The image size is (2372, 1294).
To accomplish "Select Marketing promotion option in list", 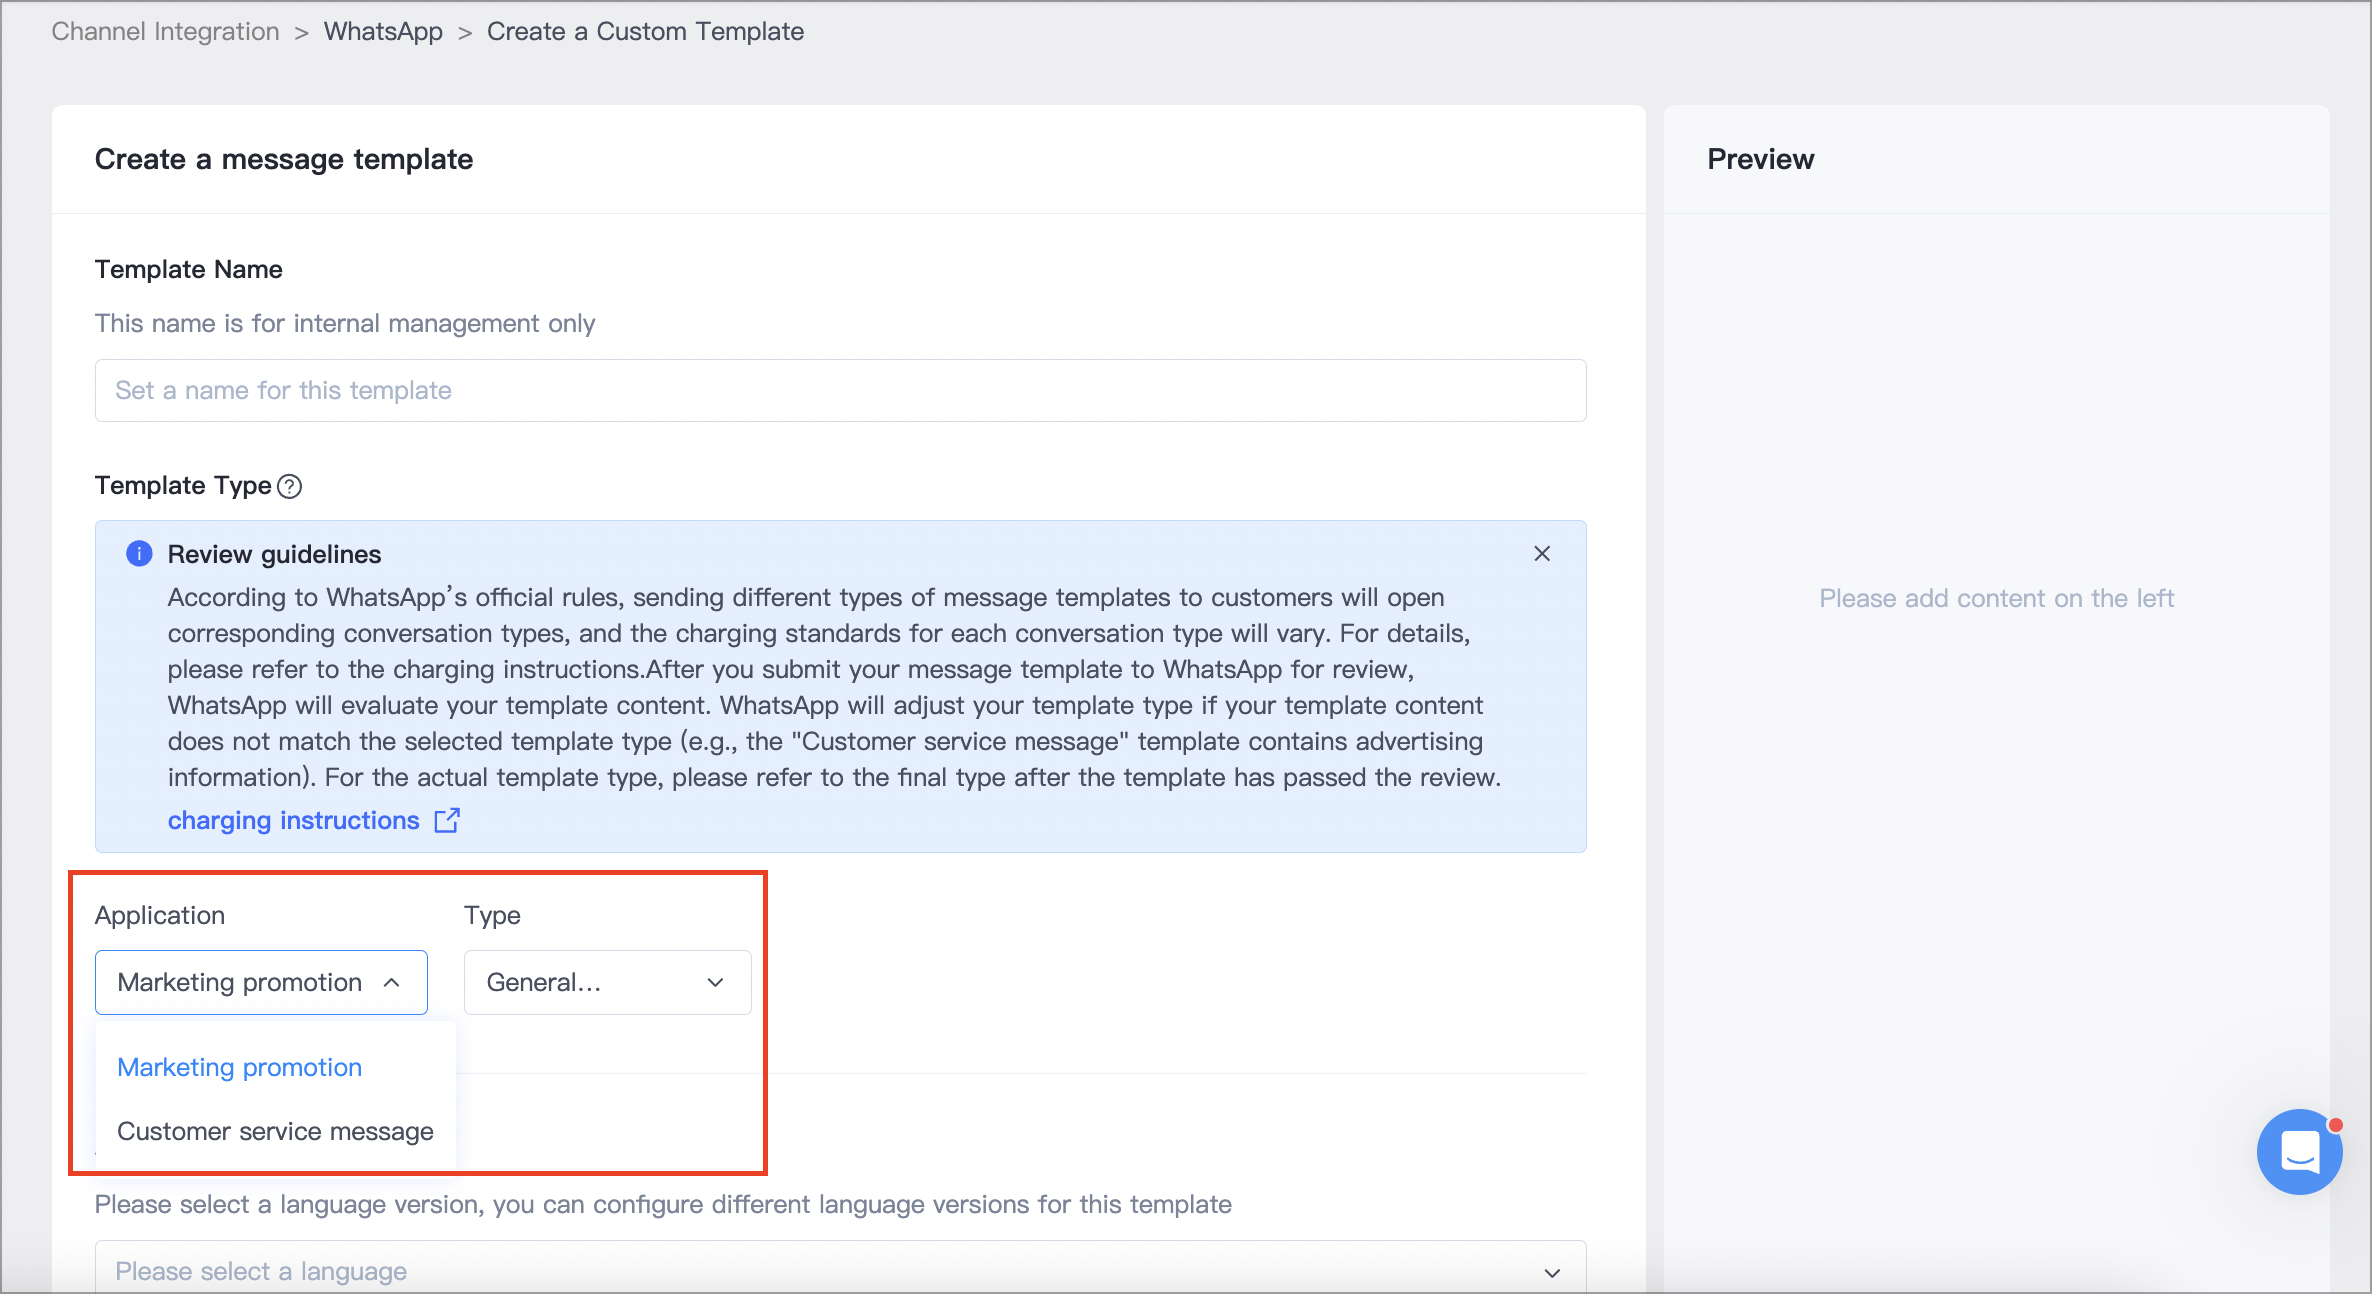I will pos(239,1067).
